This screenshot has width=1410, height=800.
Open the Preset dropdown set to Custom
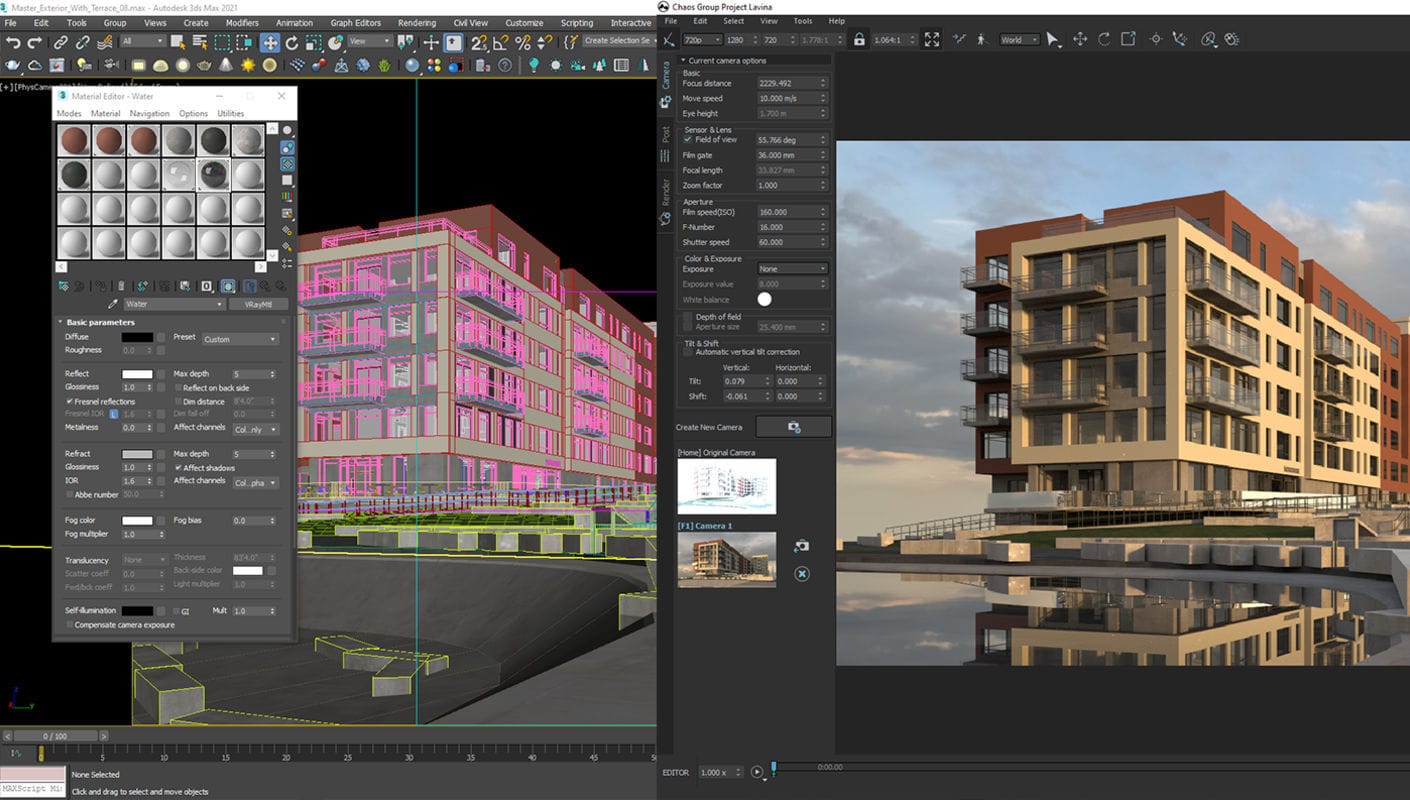(239, 339)
